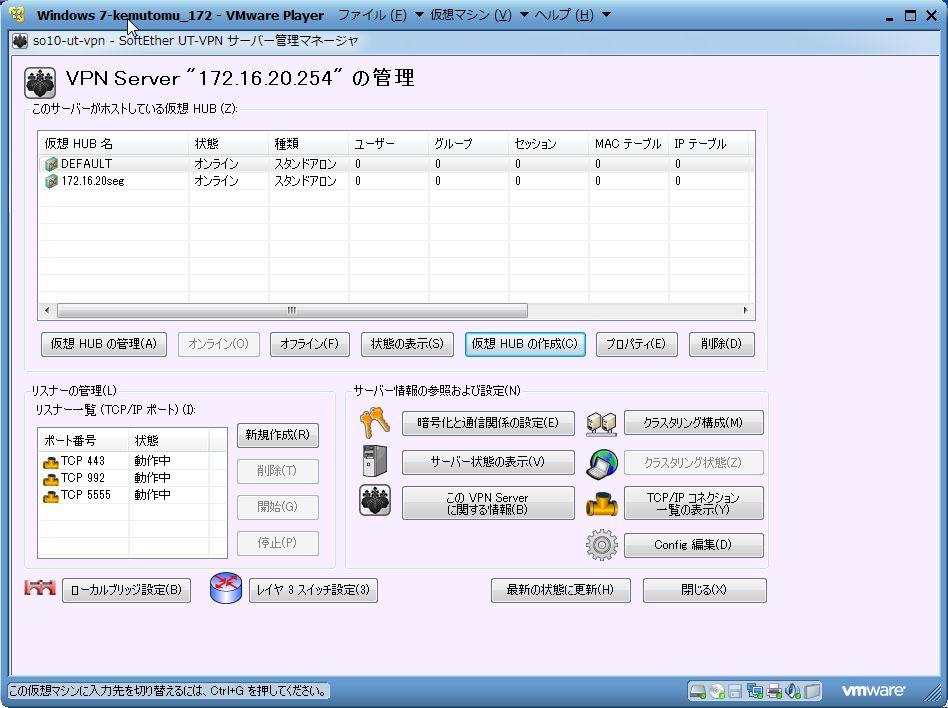Select the 172.16.20seg hub icon
This screenshot has height=708, width=948.
coord(51,181)
